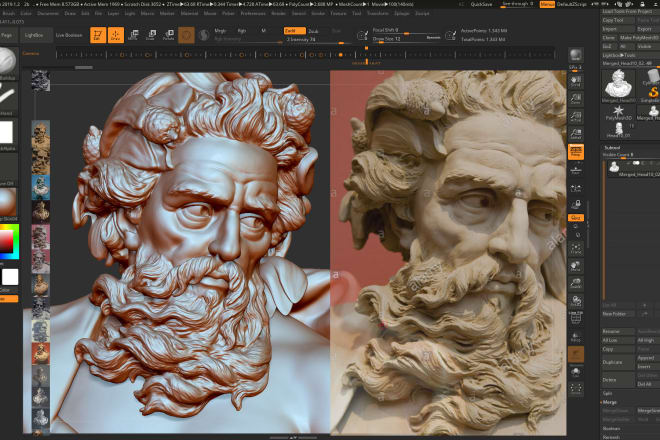Open the current brush thumbnail
The width and height of the screenshot is (660, 440).
[x=8, y=61]
